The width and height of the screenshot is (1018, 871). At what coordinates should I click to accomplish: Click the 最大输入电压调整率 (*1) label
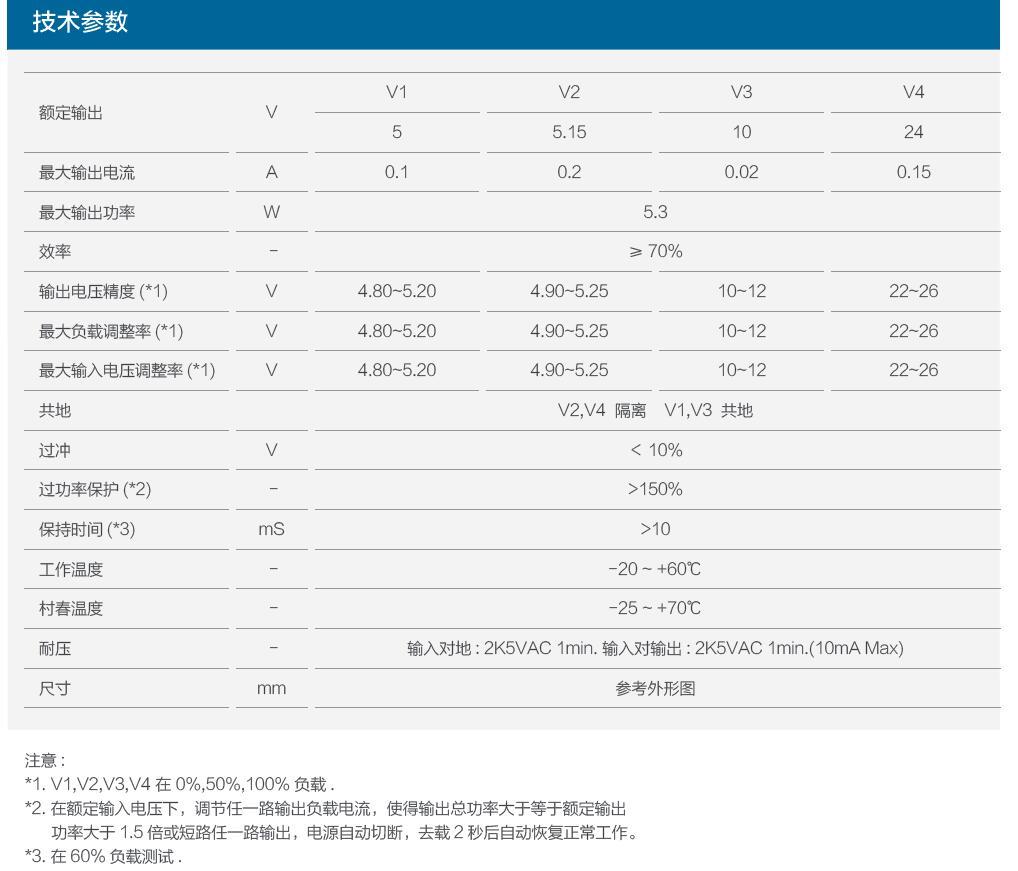[127, 371]
